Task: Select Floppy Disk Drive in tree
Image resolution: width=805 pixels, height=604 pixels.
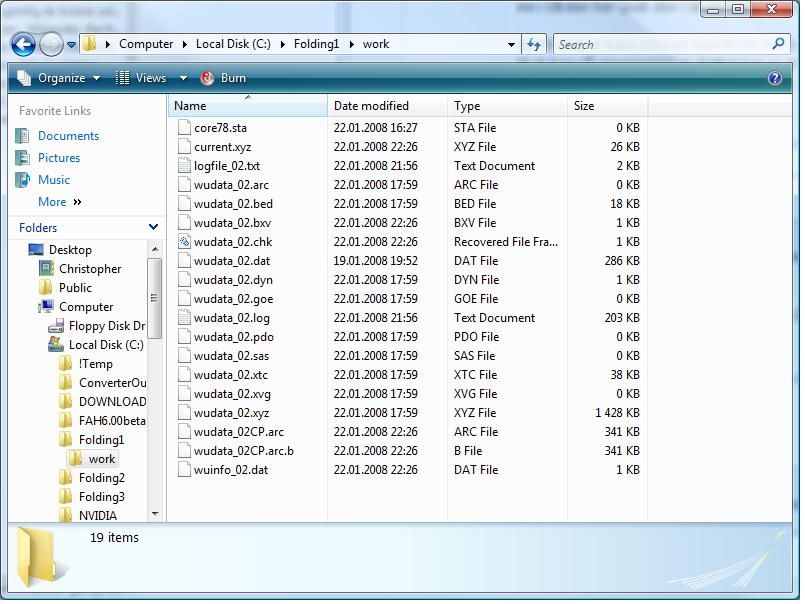Action: pyautogui.click(x=107, y=326)
